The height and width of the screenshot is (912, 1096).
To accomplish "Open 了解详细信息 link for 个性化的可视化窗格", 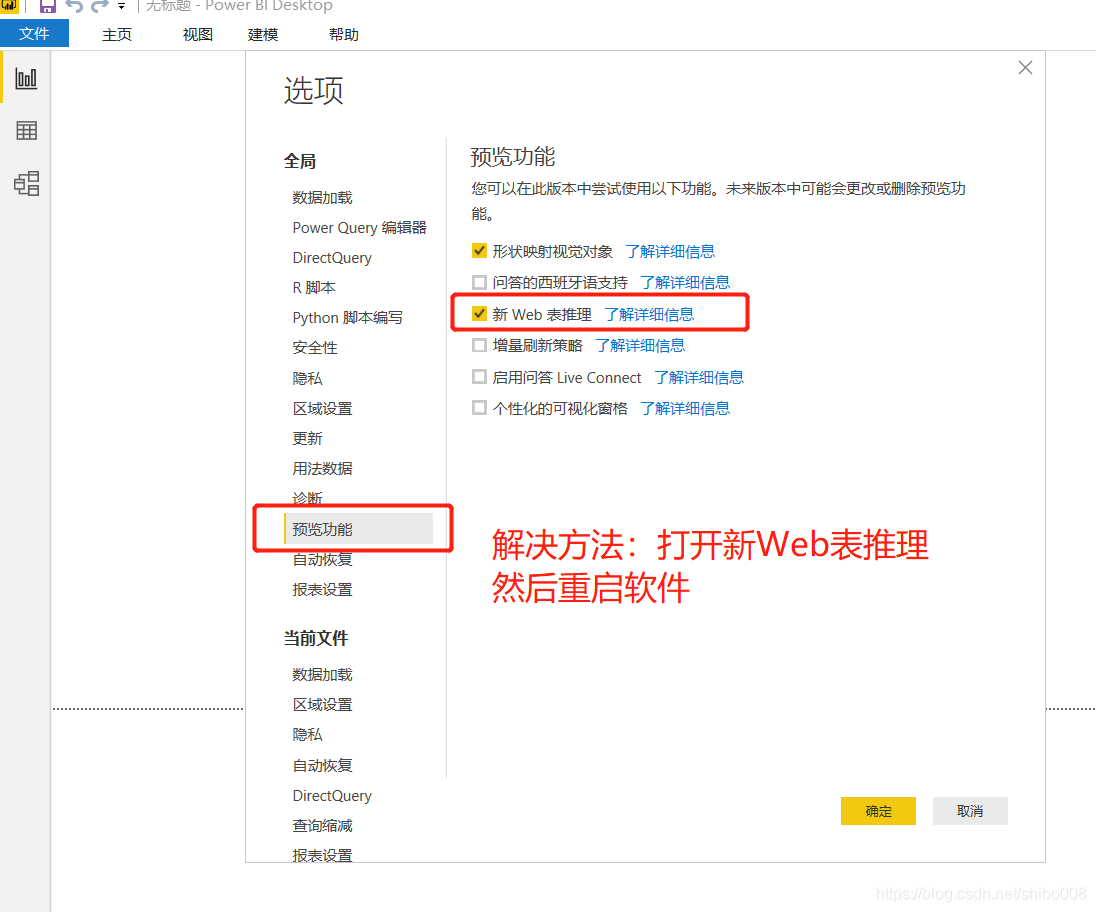I will [685, 408].
